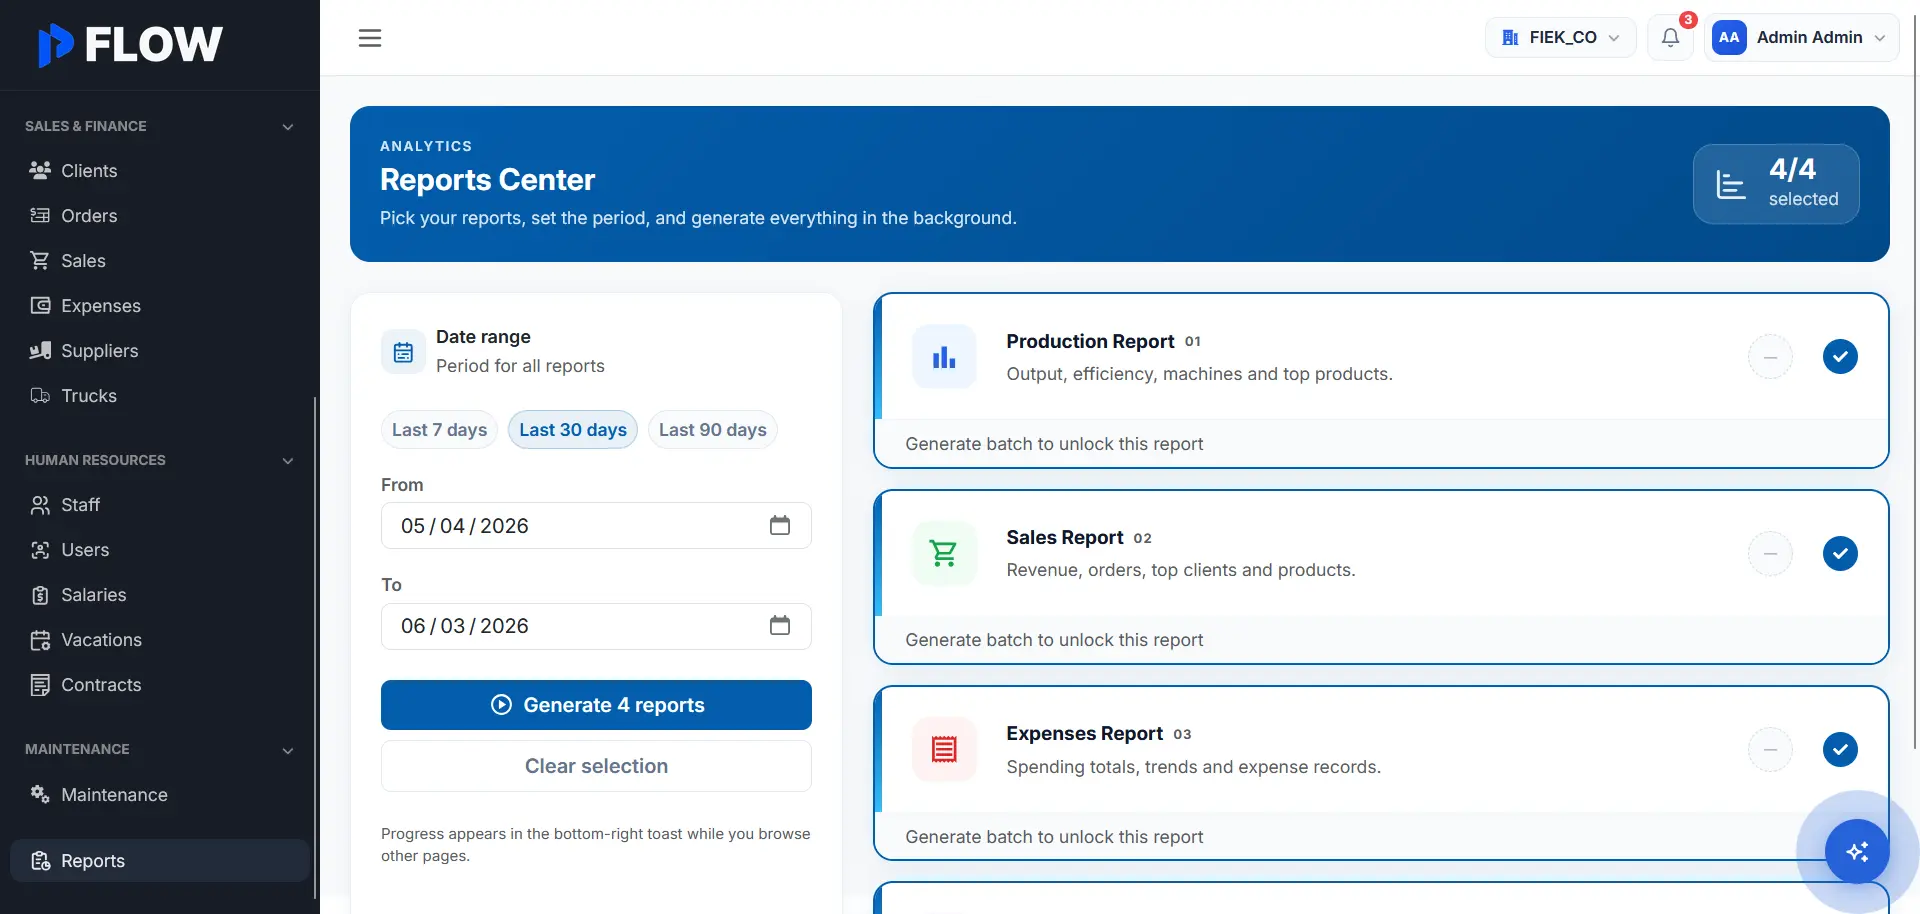
Task: Uncheck the Sales Report selection
Action: pos(1840,553)
